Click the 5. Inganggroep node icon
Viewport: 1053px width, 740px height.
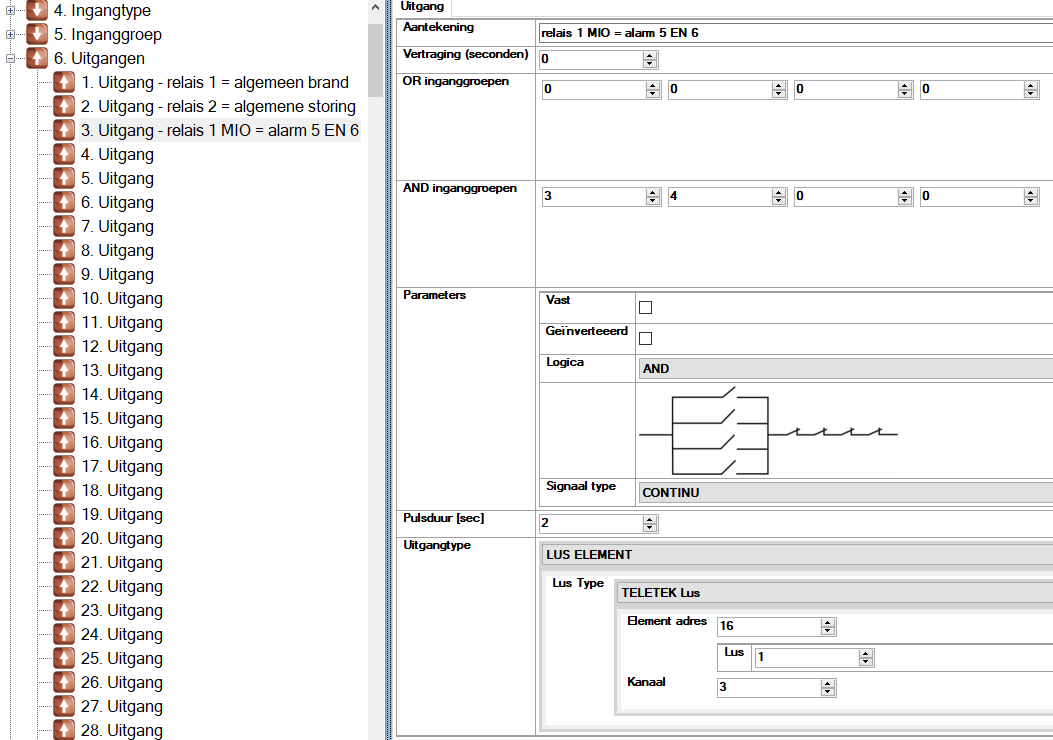(37, 34)
